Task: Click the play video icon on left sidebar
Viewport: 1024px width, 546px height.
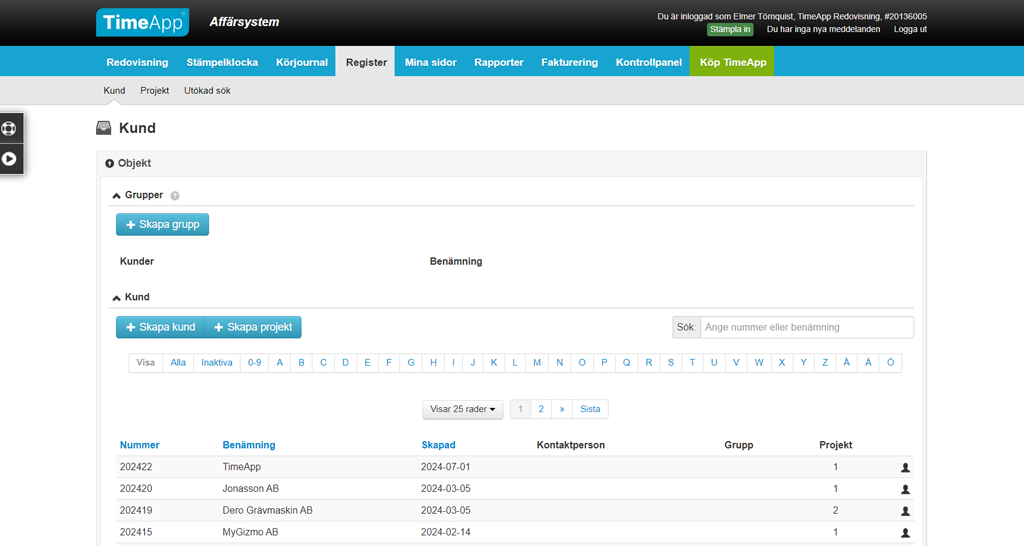Action: 10,158
